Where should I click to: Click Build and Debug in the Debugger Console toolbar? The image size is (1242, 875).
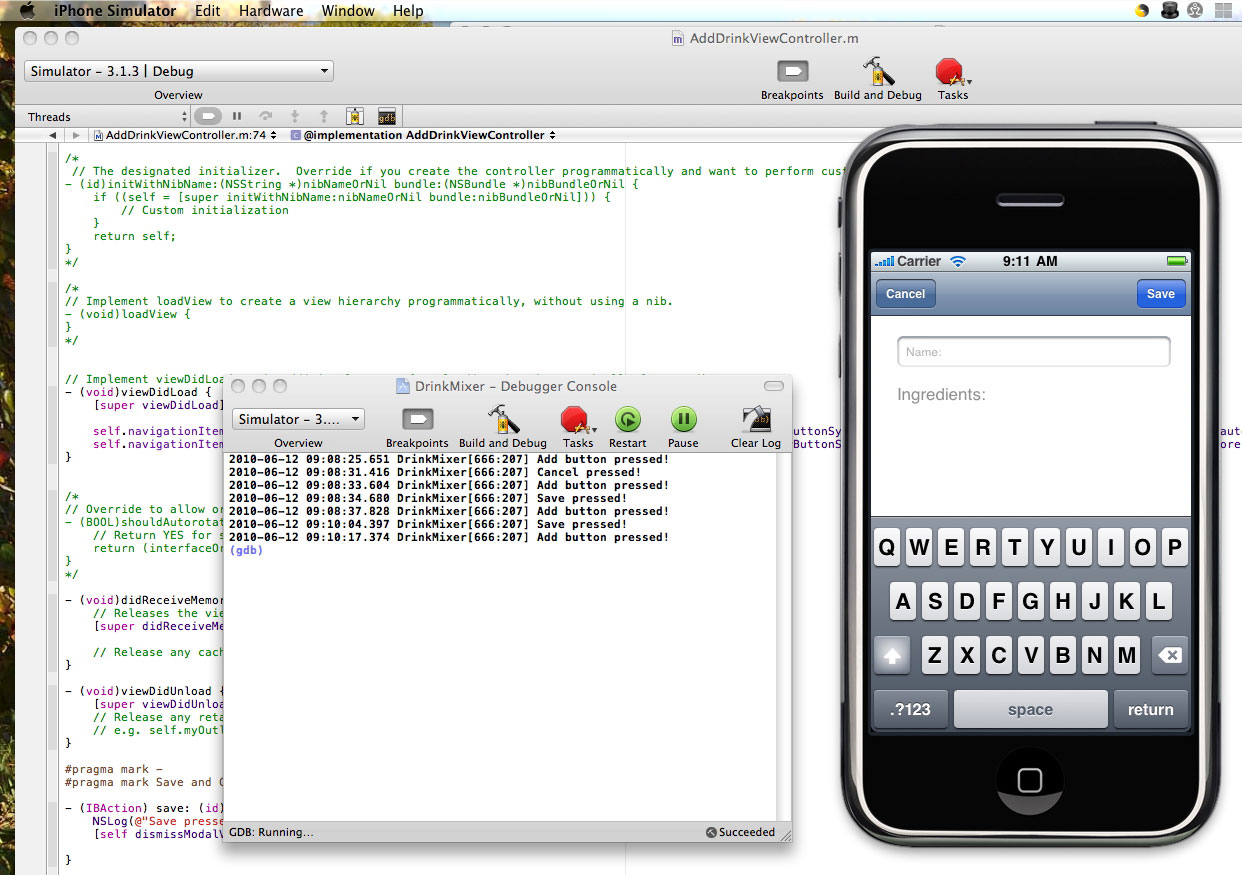(503, 419)
